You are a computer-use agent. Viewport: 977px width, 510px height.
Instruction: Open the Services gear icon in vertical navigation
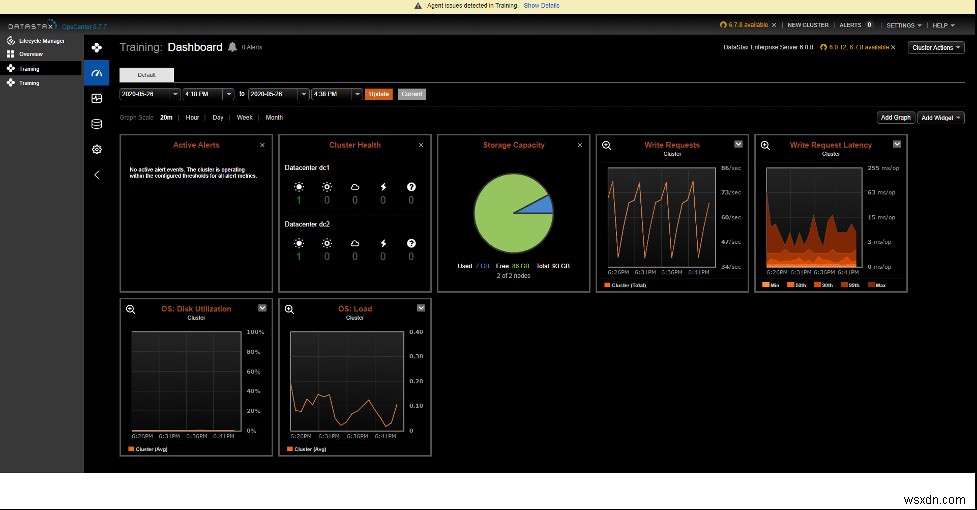pyautogui.click(x=97, y=149)
